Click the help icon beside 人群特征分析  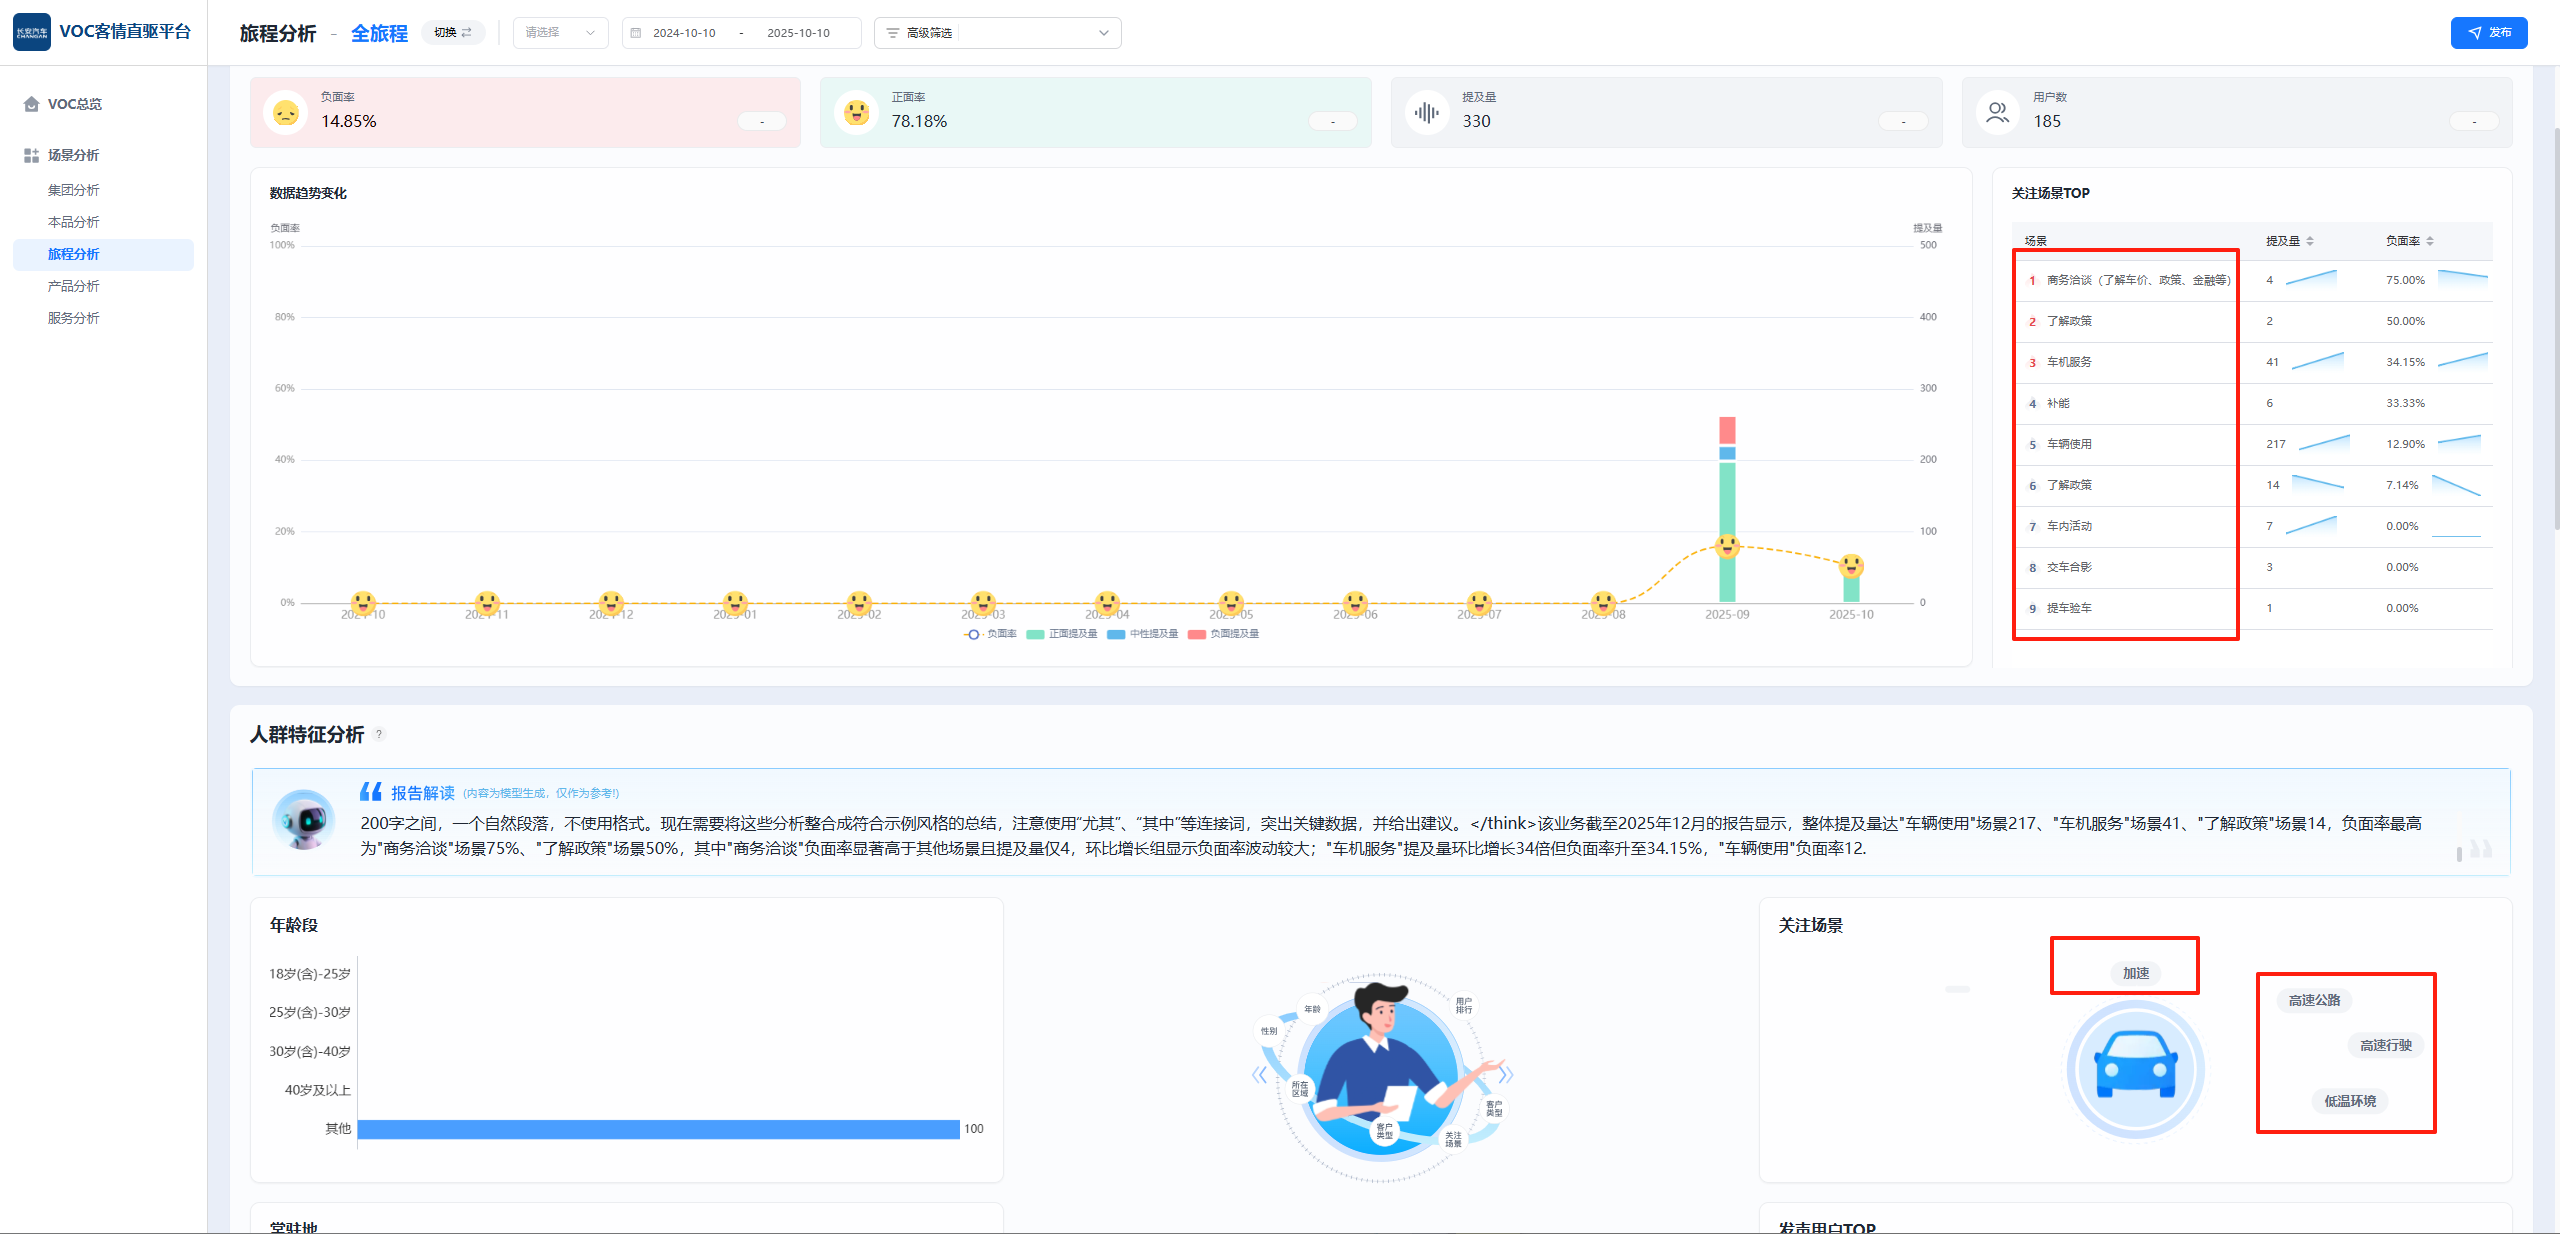379,735
